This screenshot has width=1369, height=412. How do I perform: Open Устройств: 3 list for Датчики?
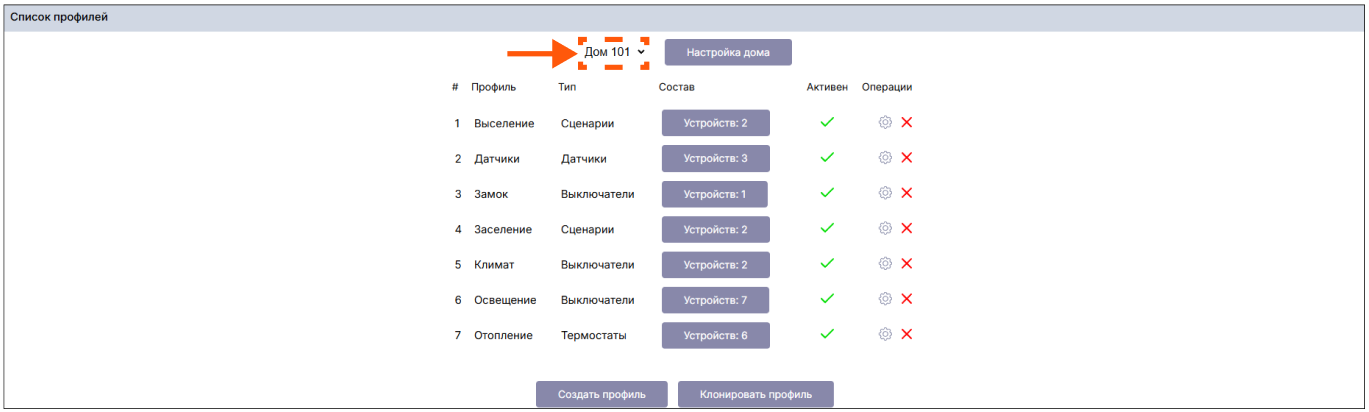(715, 158)
